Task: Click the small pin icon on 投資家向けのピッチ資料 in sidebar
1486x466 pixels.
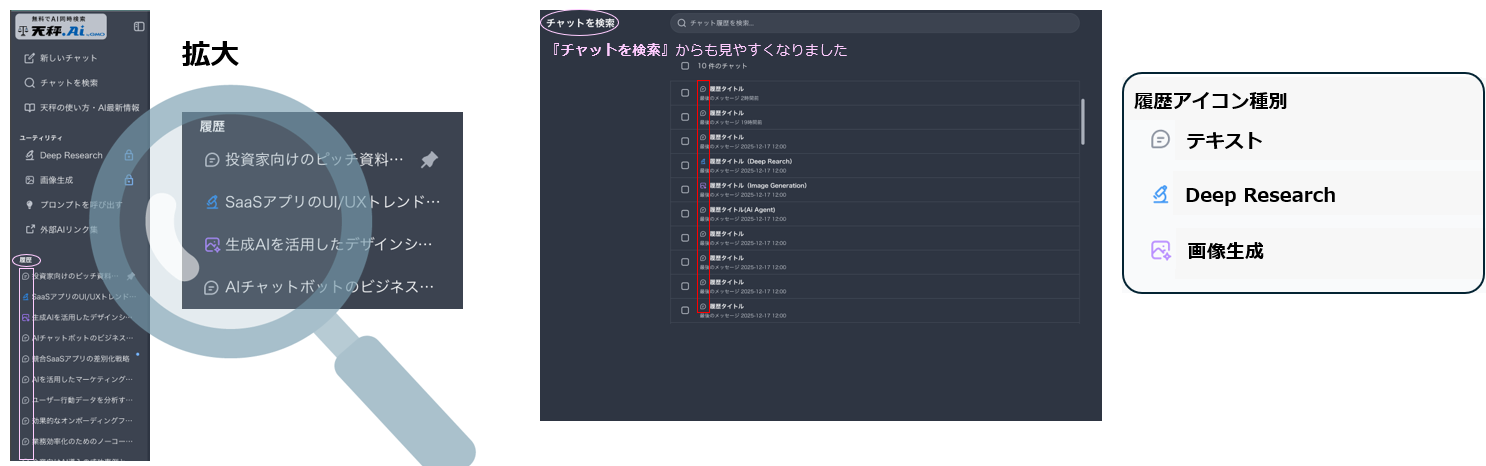Action: point(130,275)
